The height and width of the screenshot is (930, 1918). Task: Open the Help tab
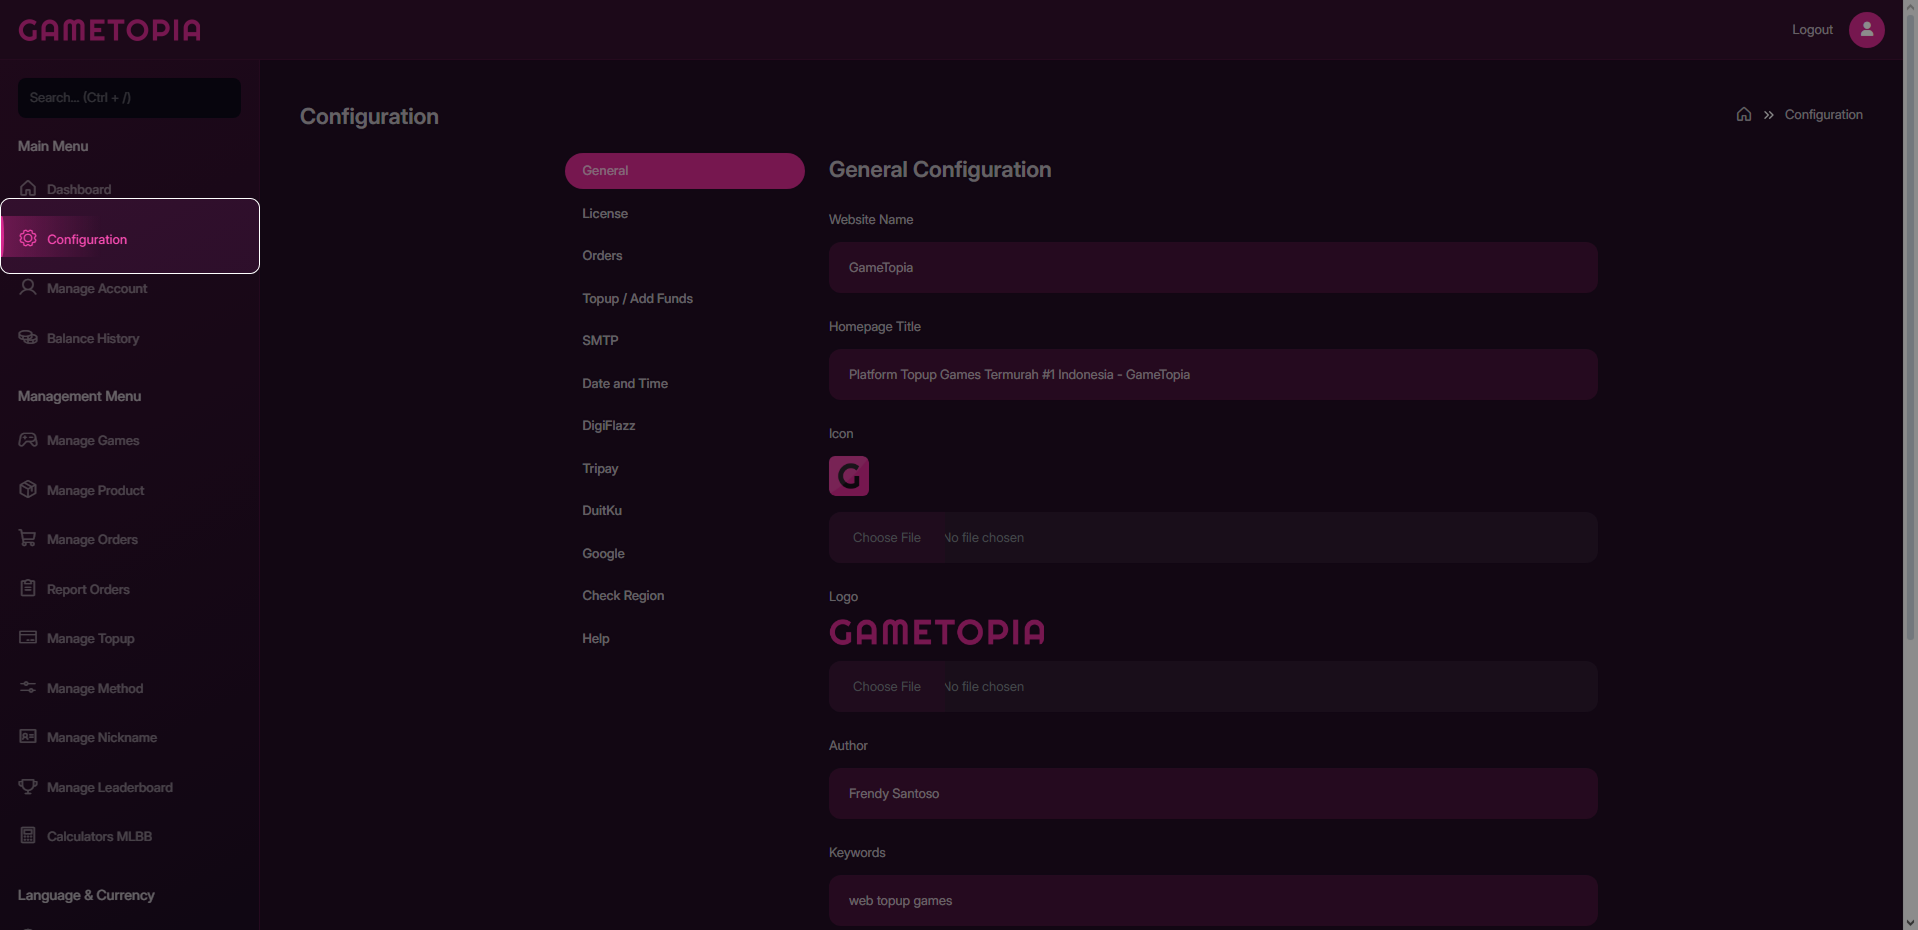tap(684, 639)
